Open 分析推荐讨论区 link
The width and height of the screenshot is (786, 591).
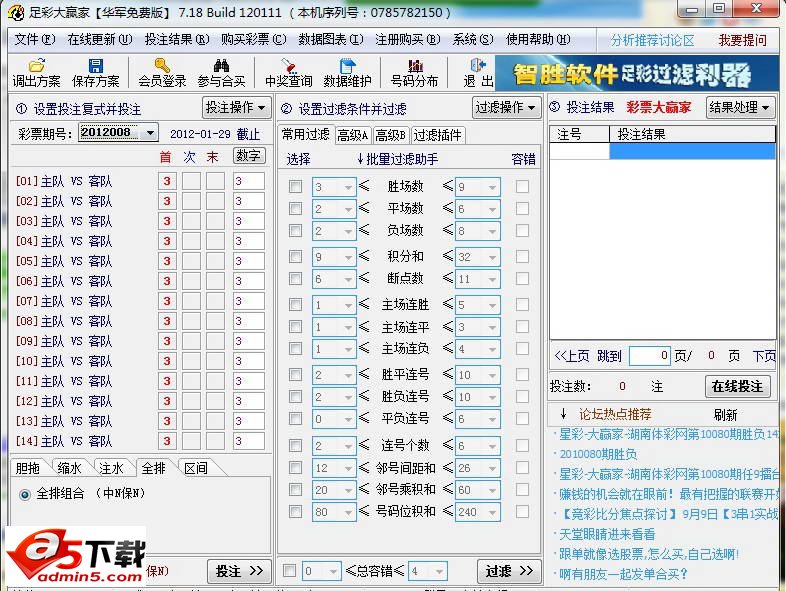point(652,41)
